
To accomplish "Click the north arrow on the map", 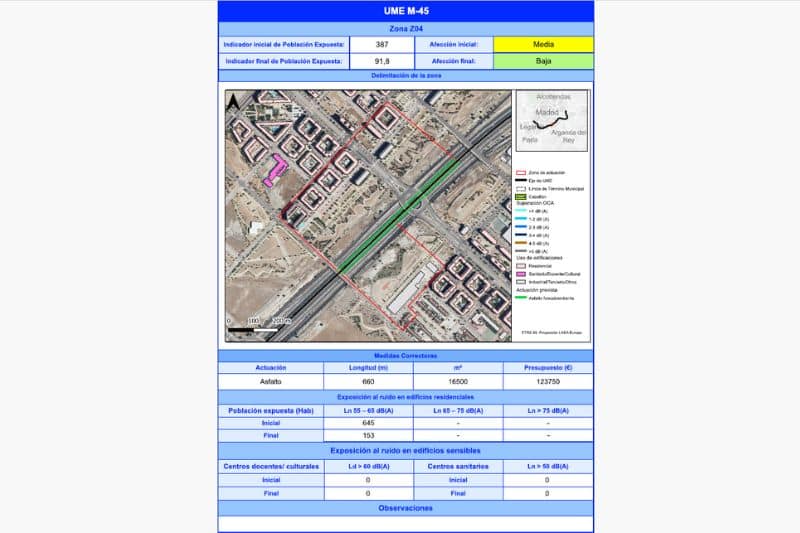I will [x=233, y=101].
